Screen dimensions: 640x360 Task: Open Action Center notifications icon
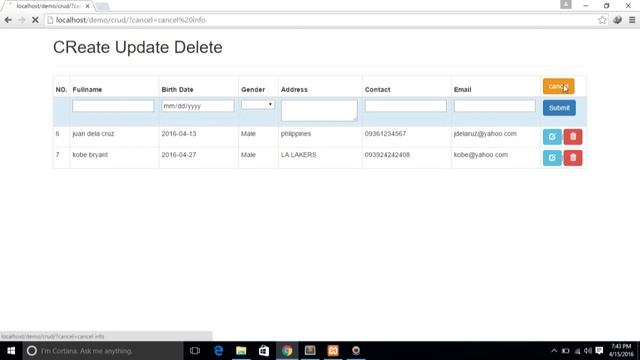coord(599,351)
